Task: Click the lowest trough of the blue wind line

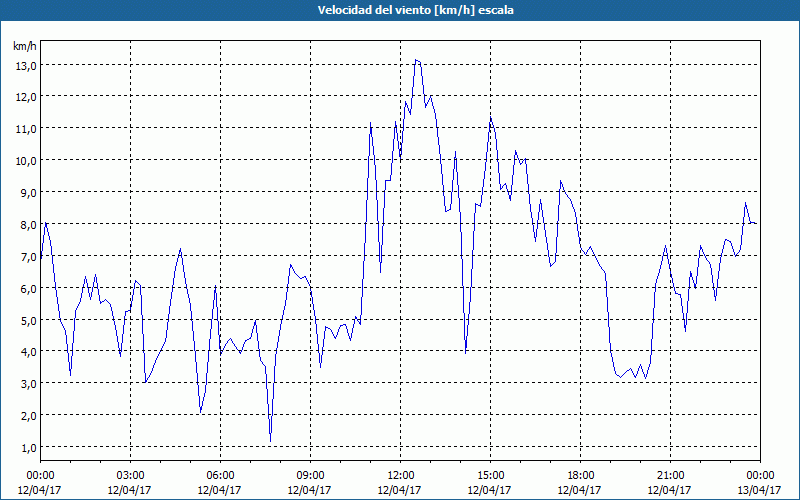Action: (x=270, y=441)
